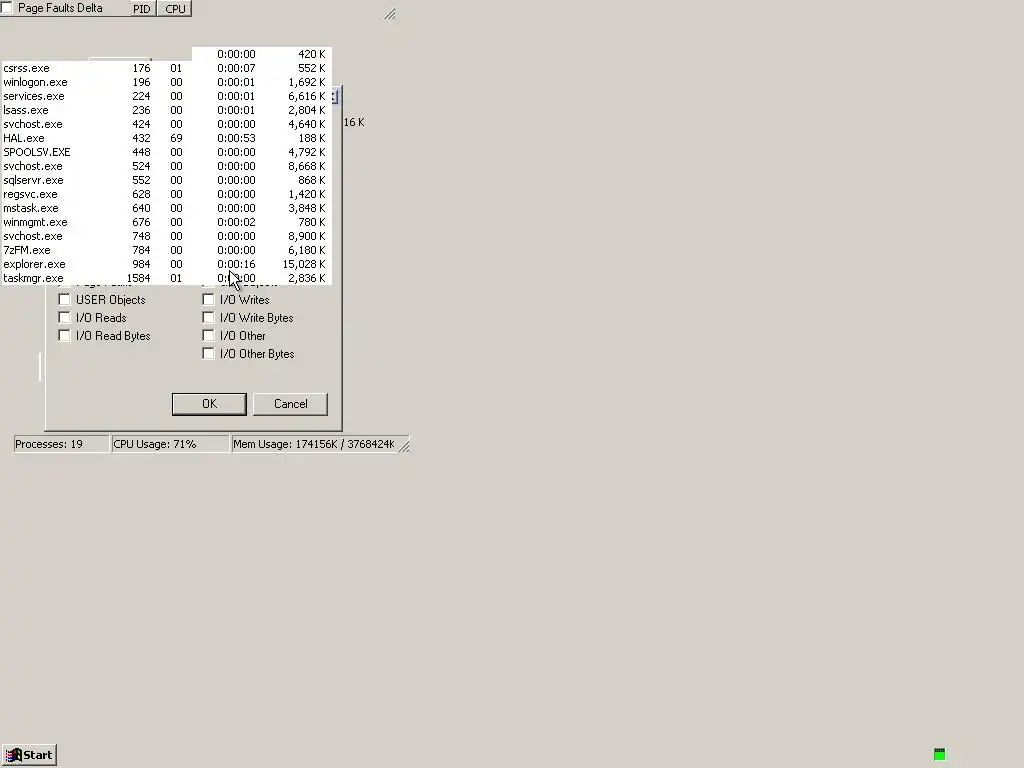Check the I/O Reads option
This screenshot has width=1024, height=768.
click(x=64, y=318)
